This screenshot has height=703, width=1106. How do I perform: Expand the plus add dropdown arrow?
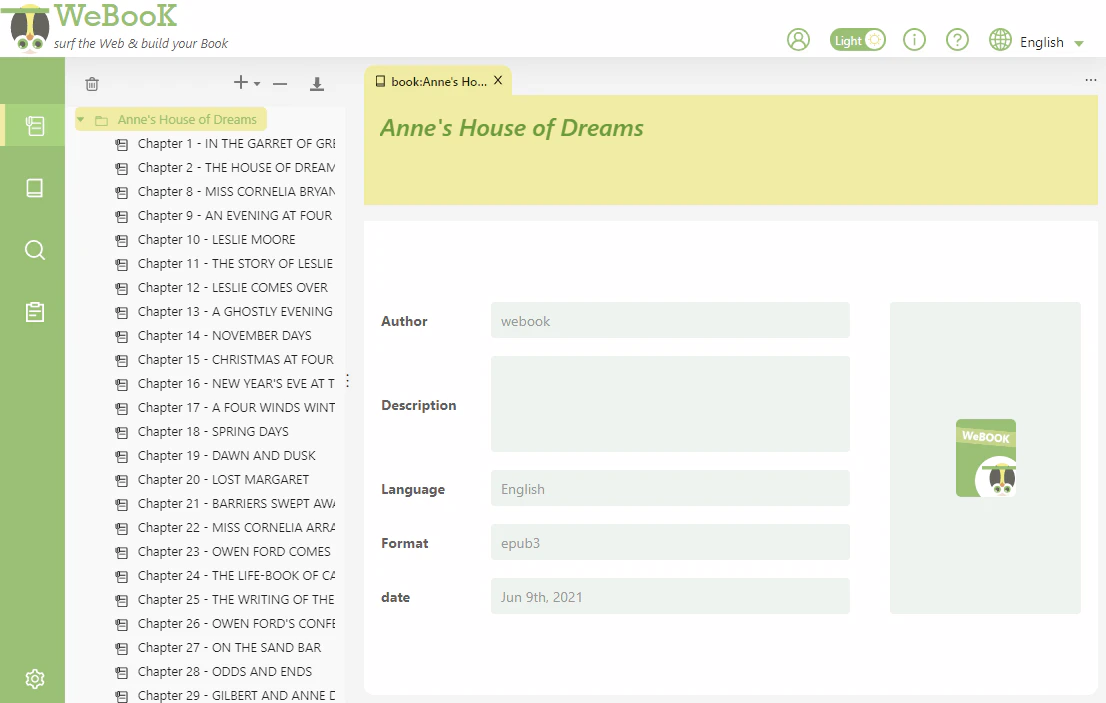click(257, 84)
